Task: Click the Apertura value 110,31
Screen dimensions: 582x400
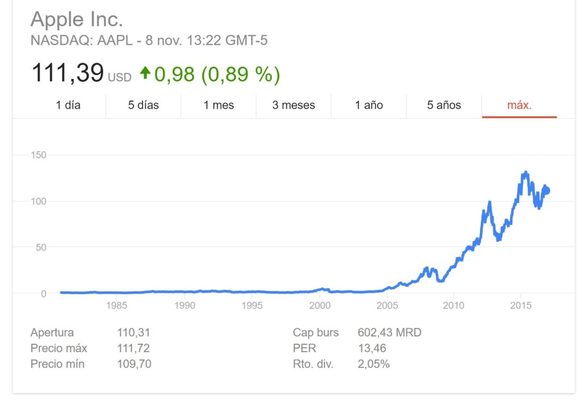Action: (x=134, y=332)
